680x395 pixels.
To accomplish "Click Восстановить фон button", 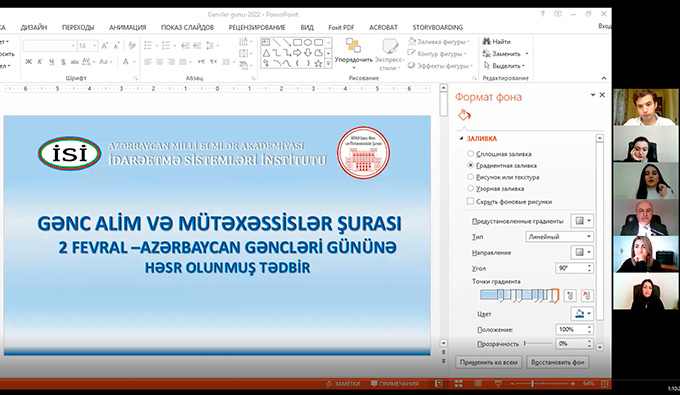I will pos(558,362).
